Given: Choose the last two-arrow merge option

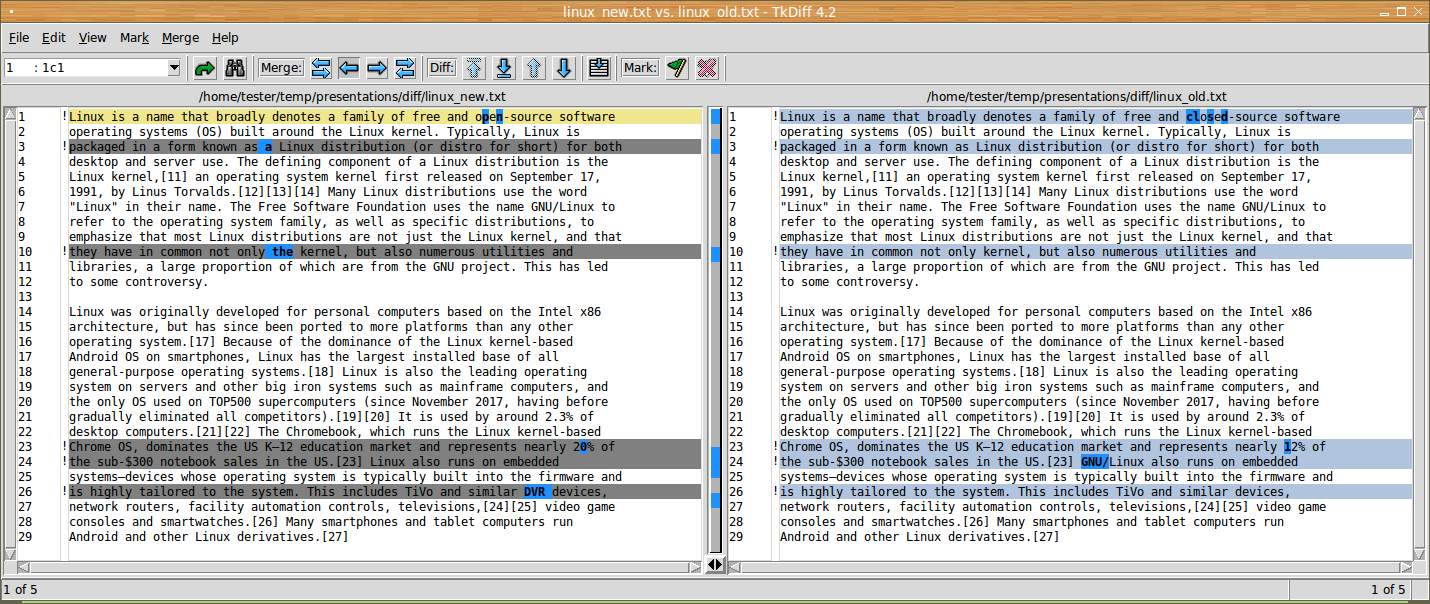Looking at the screenshot, I should tap(405, 68).
